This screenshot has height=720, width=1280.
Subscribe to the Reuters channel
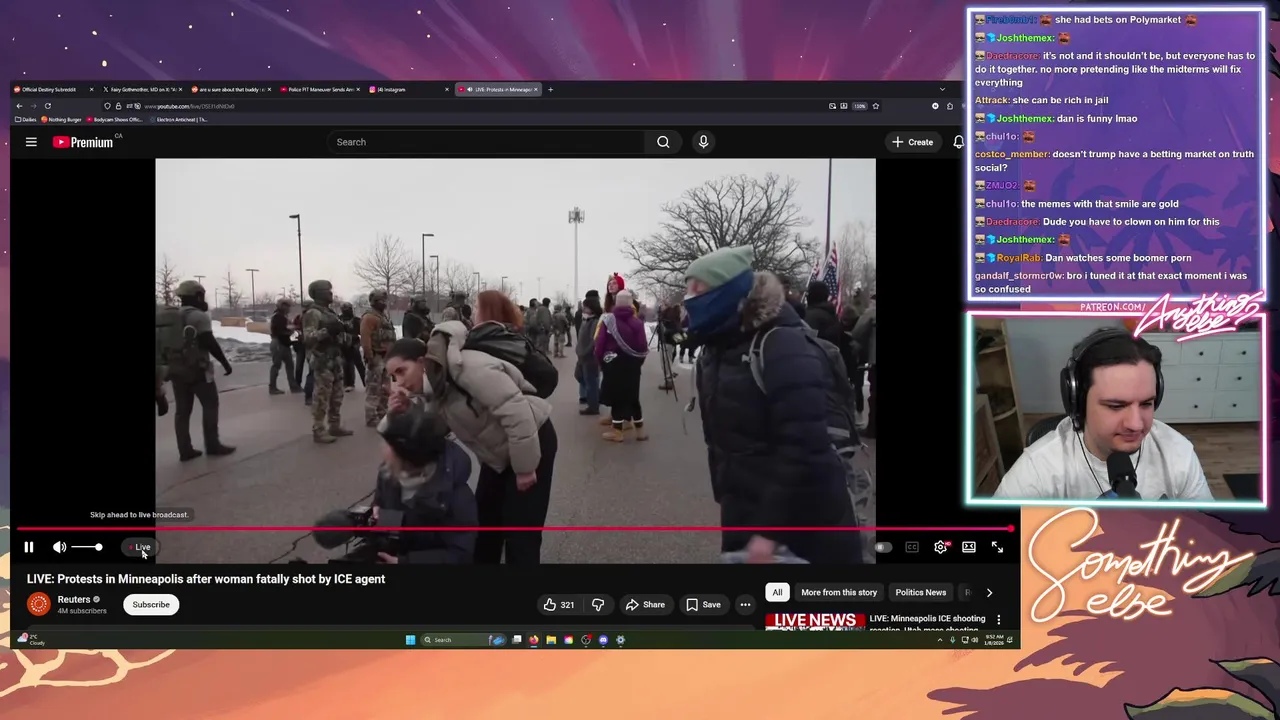pos(151,604)
